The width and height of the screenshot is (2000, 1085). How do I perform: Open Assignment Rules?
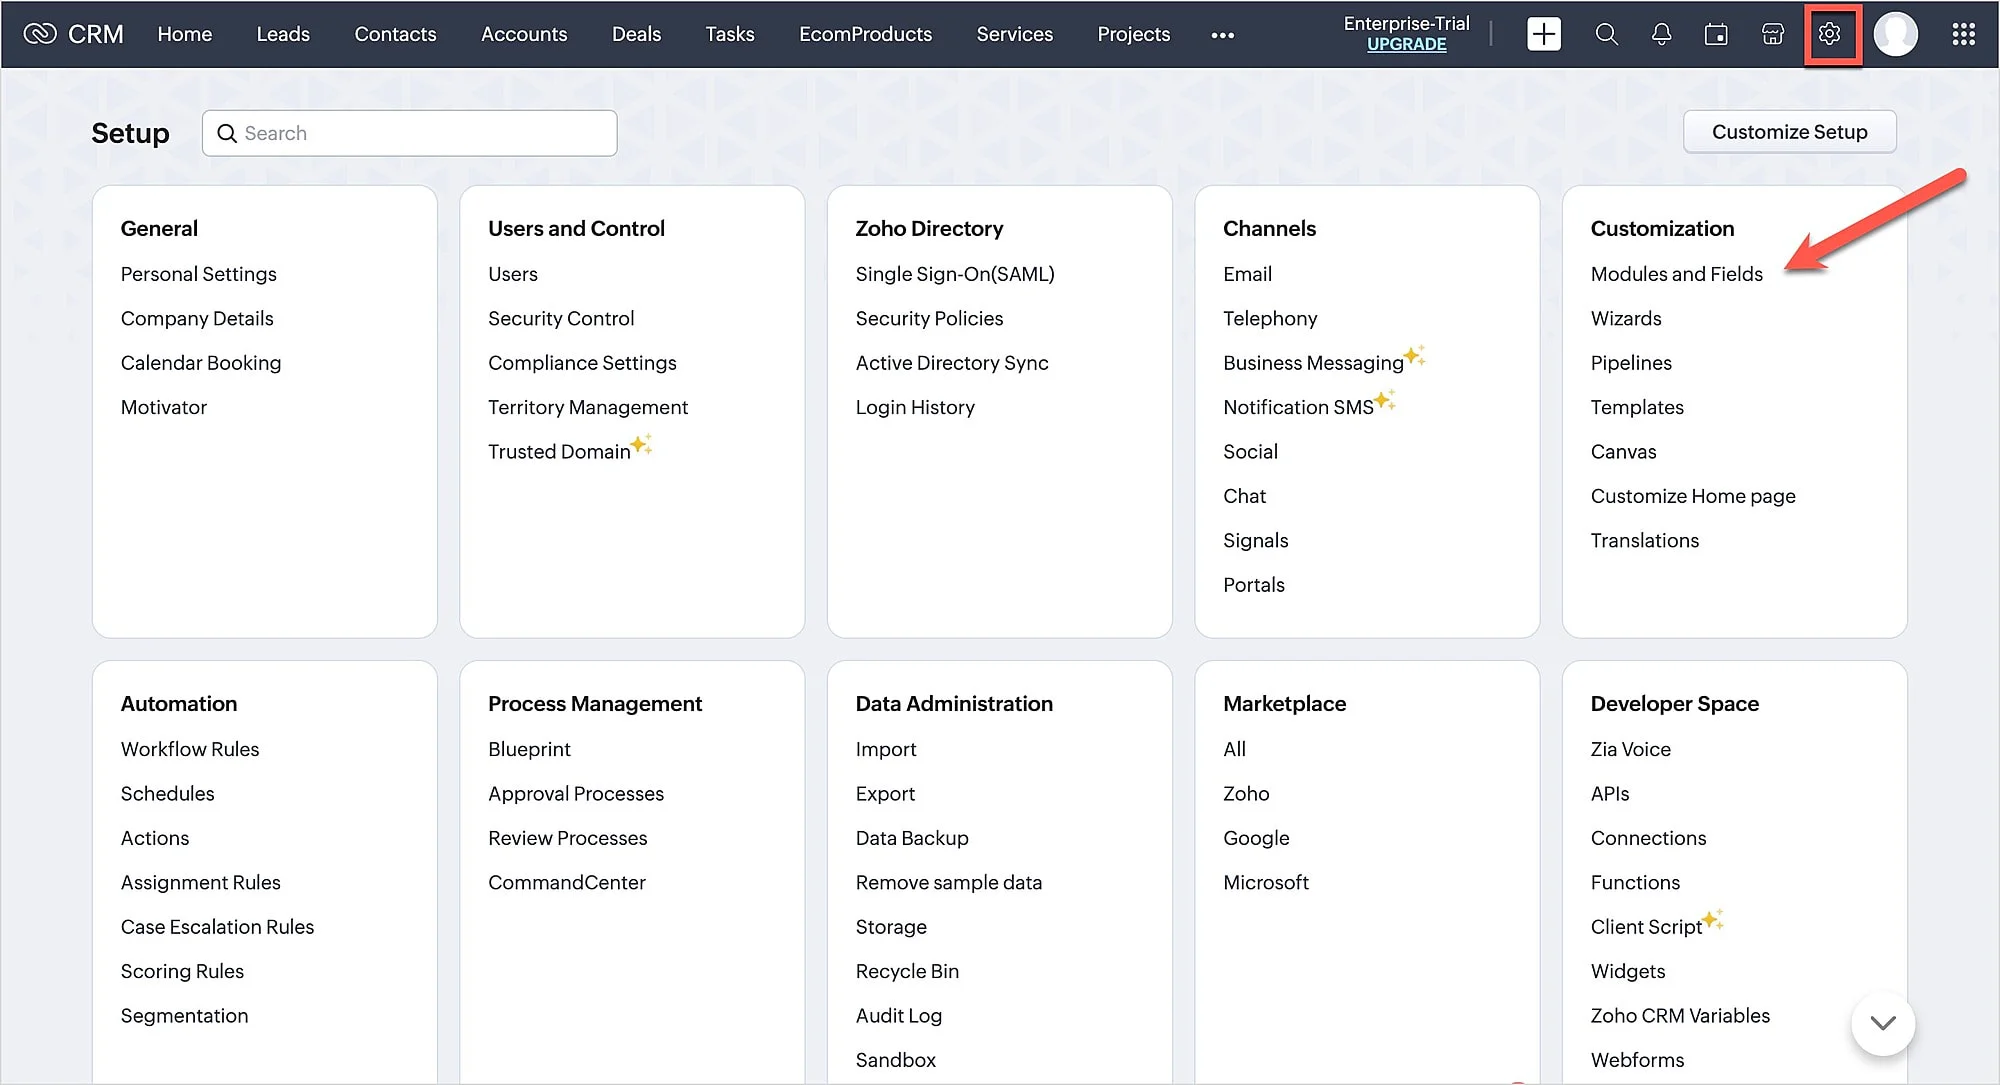click(201, 883)
